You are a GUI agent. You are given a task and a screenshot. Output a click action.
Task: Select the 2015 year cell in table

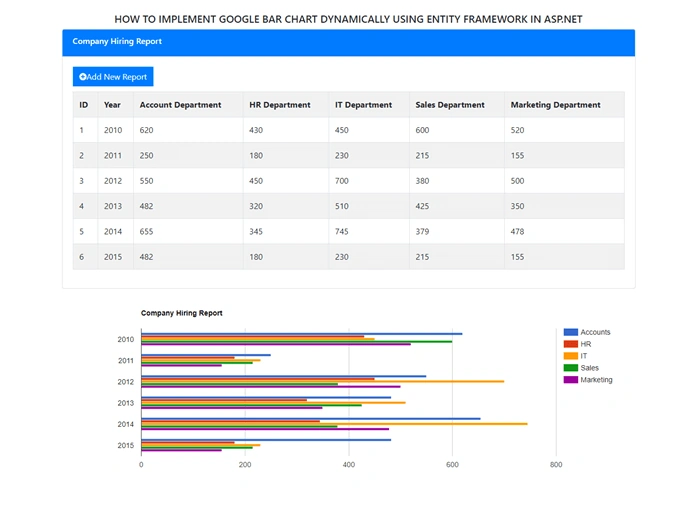pos(115,256)
